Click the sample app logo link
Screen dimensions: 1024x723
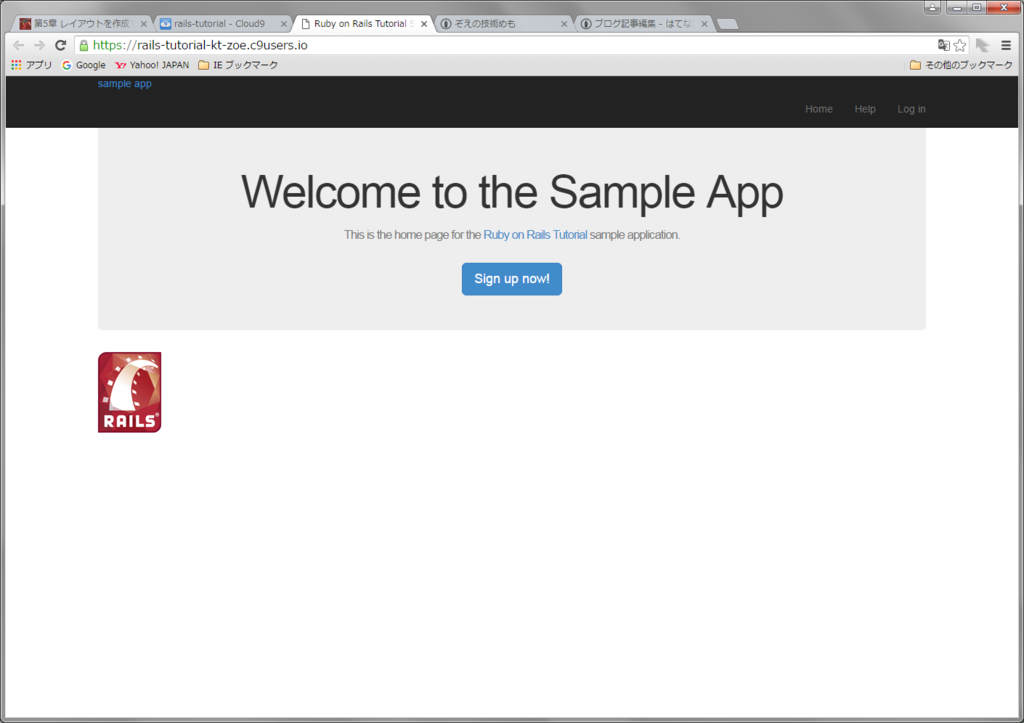pos(125,84)
